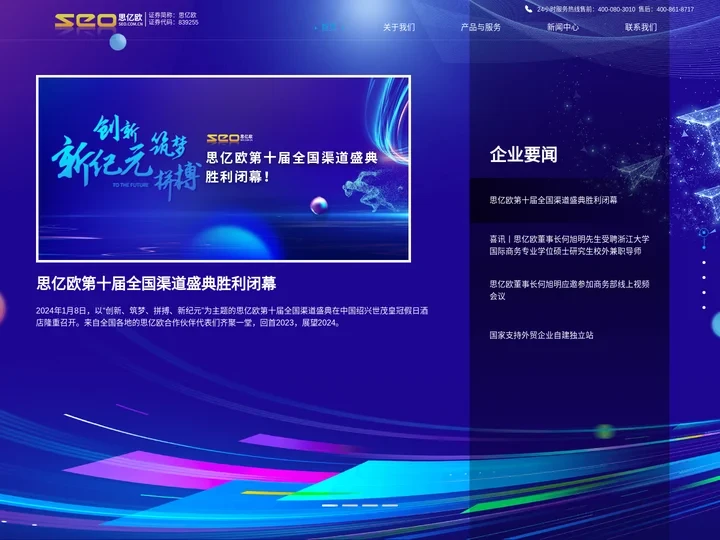
Task: Go to 产品与服务 in navigation
Action: [480, 28]
